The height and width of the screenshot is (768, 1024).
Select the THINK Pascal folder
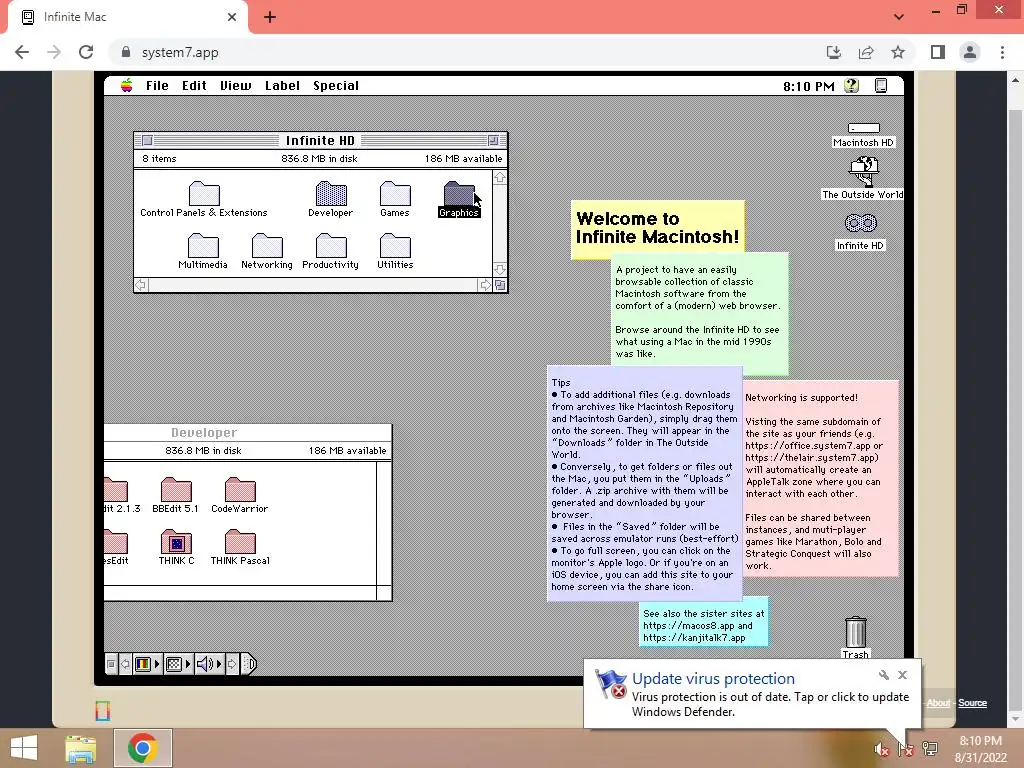(x=240, y=542)
